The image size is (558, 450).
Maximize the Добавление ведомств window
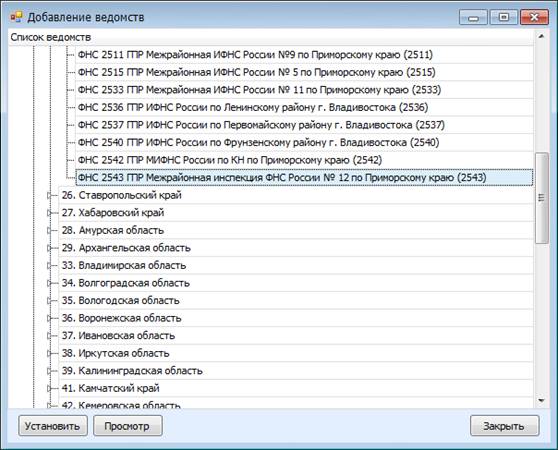pyautogui.click(x=504, y=17)
